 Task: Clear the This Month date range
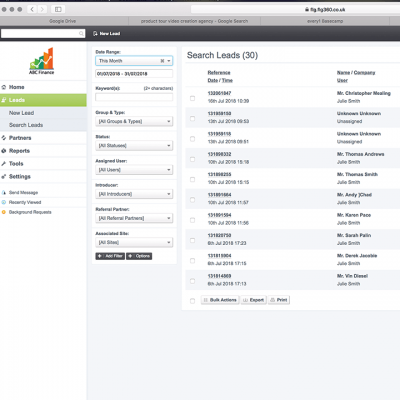pyautogui.click(x=162, y=61)
